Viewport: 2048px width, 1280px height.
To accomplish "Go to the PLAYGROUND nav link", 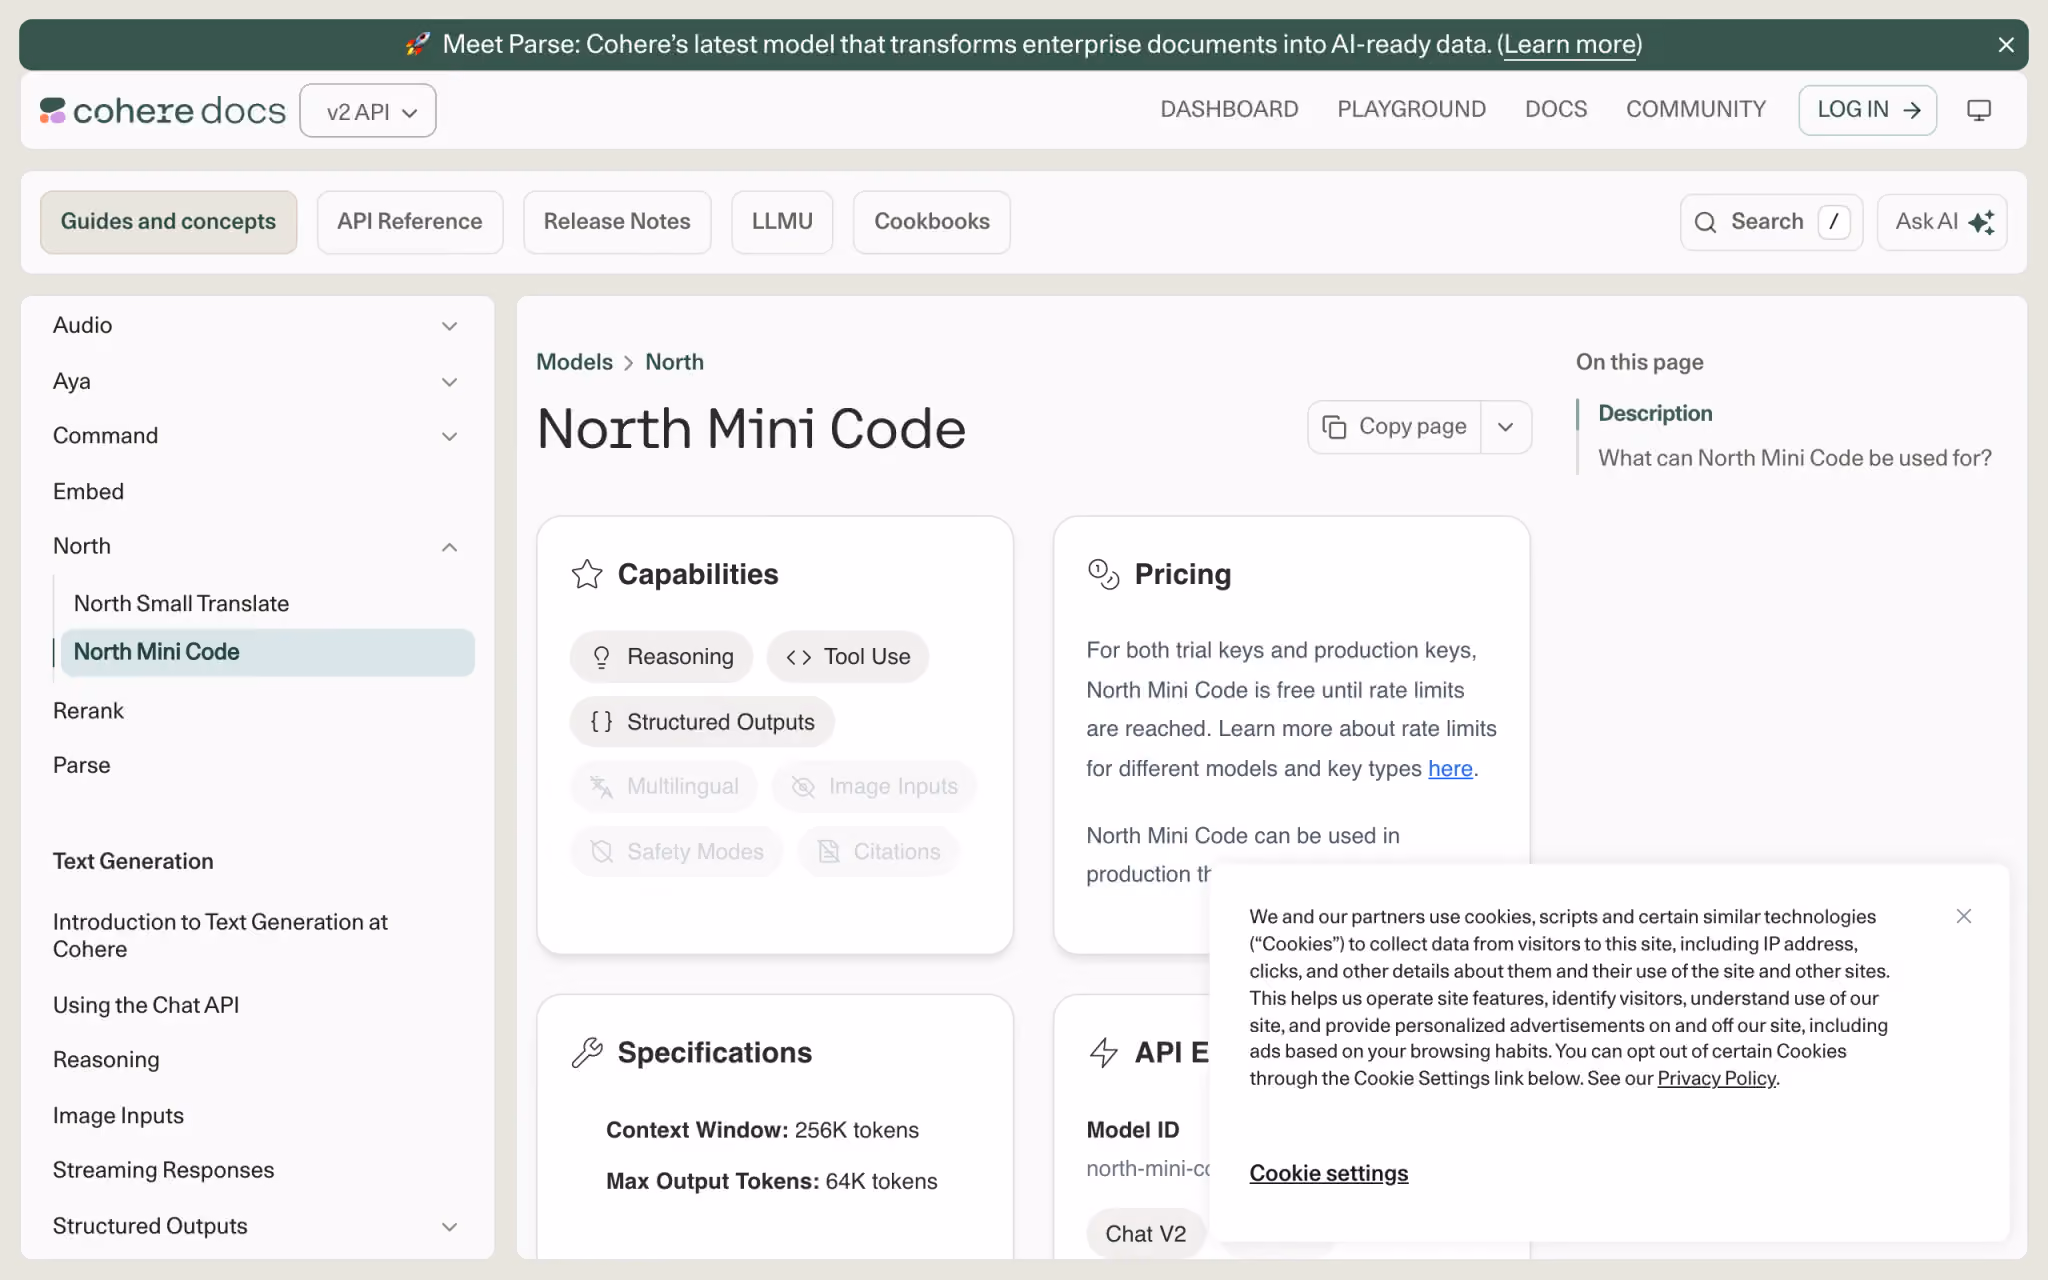I will pos(1411,109).
